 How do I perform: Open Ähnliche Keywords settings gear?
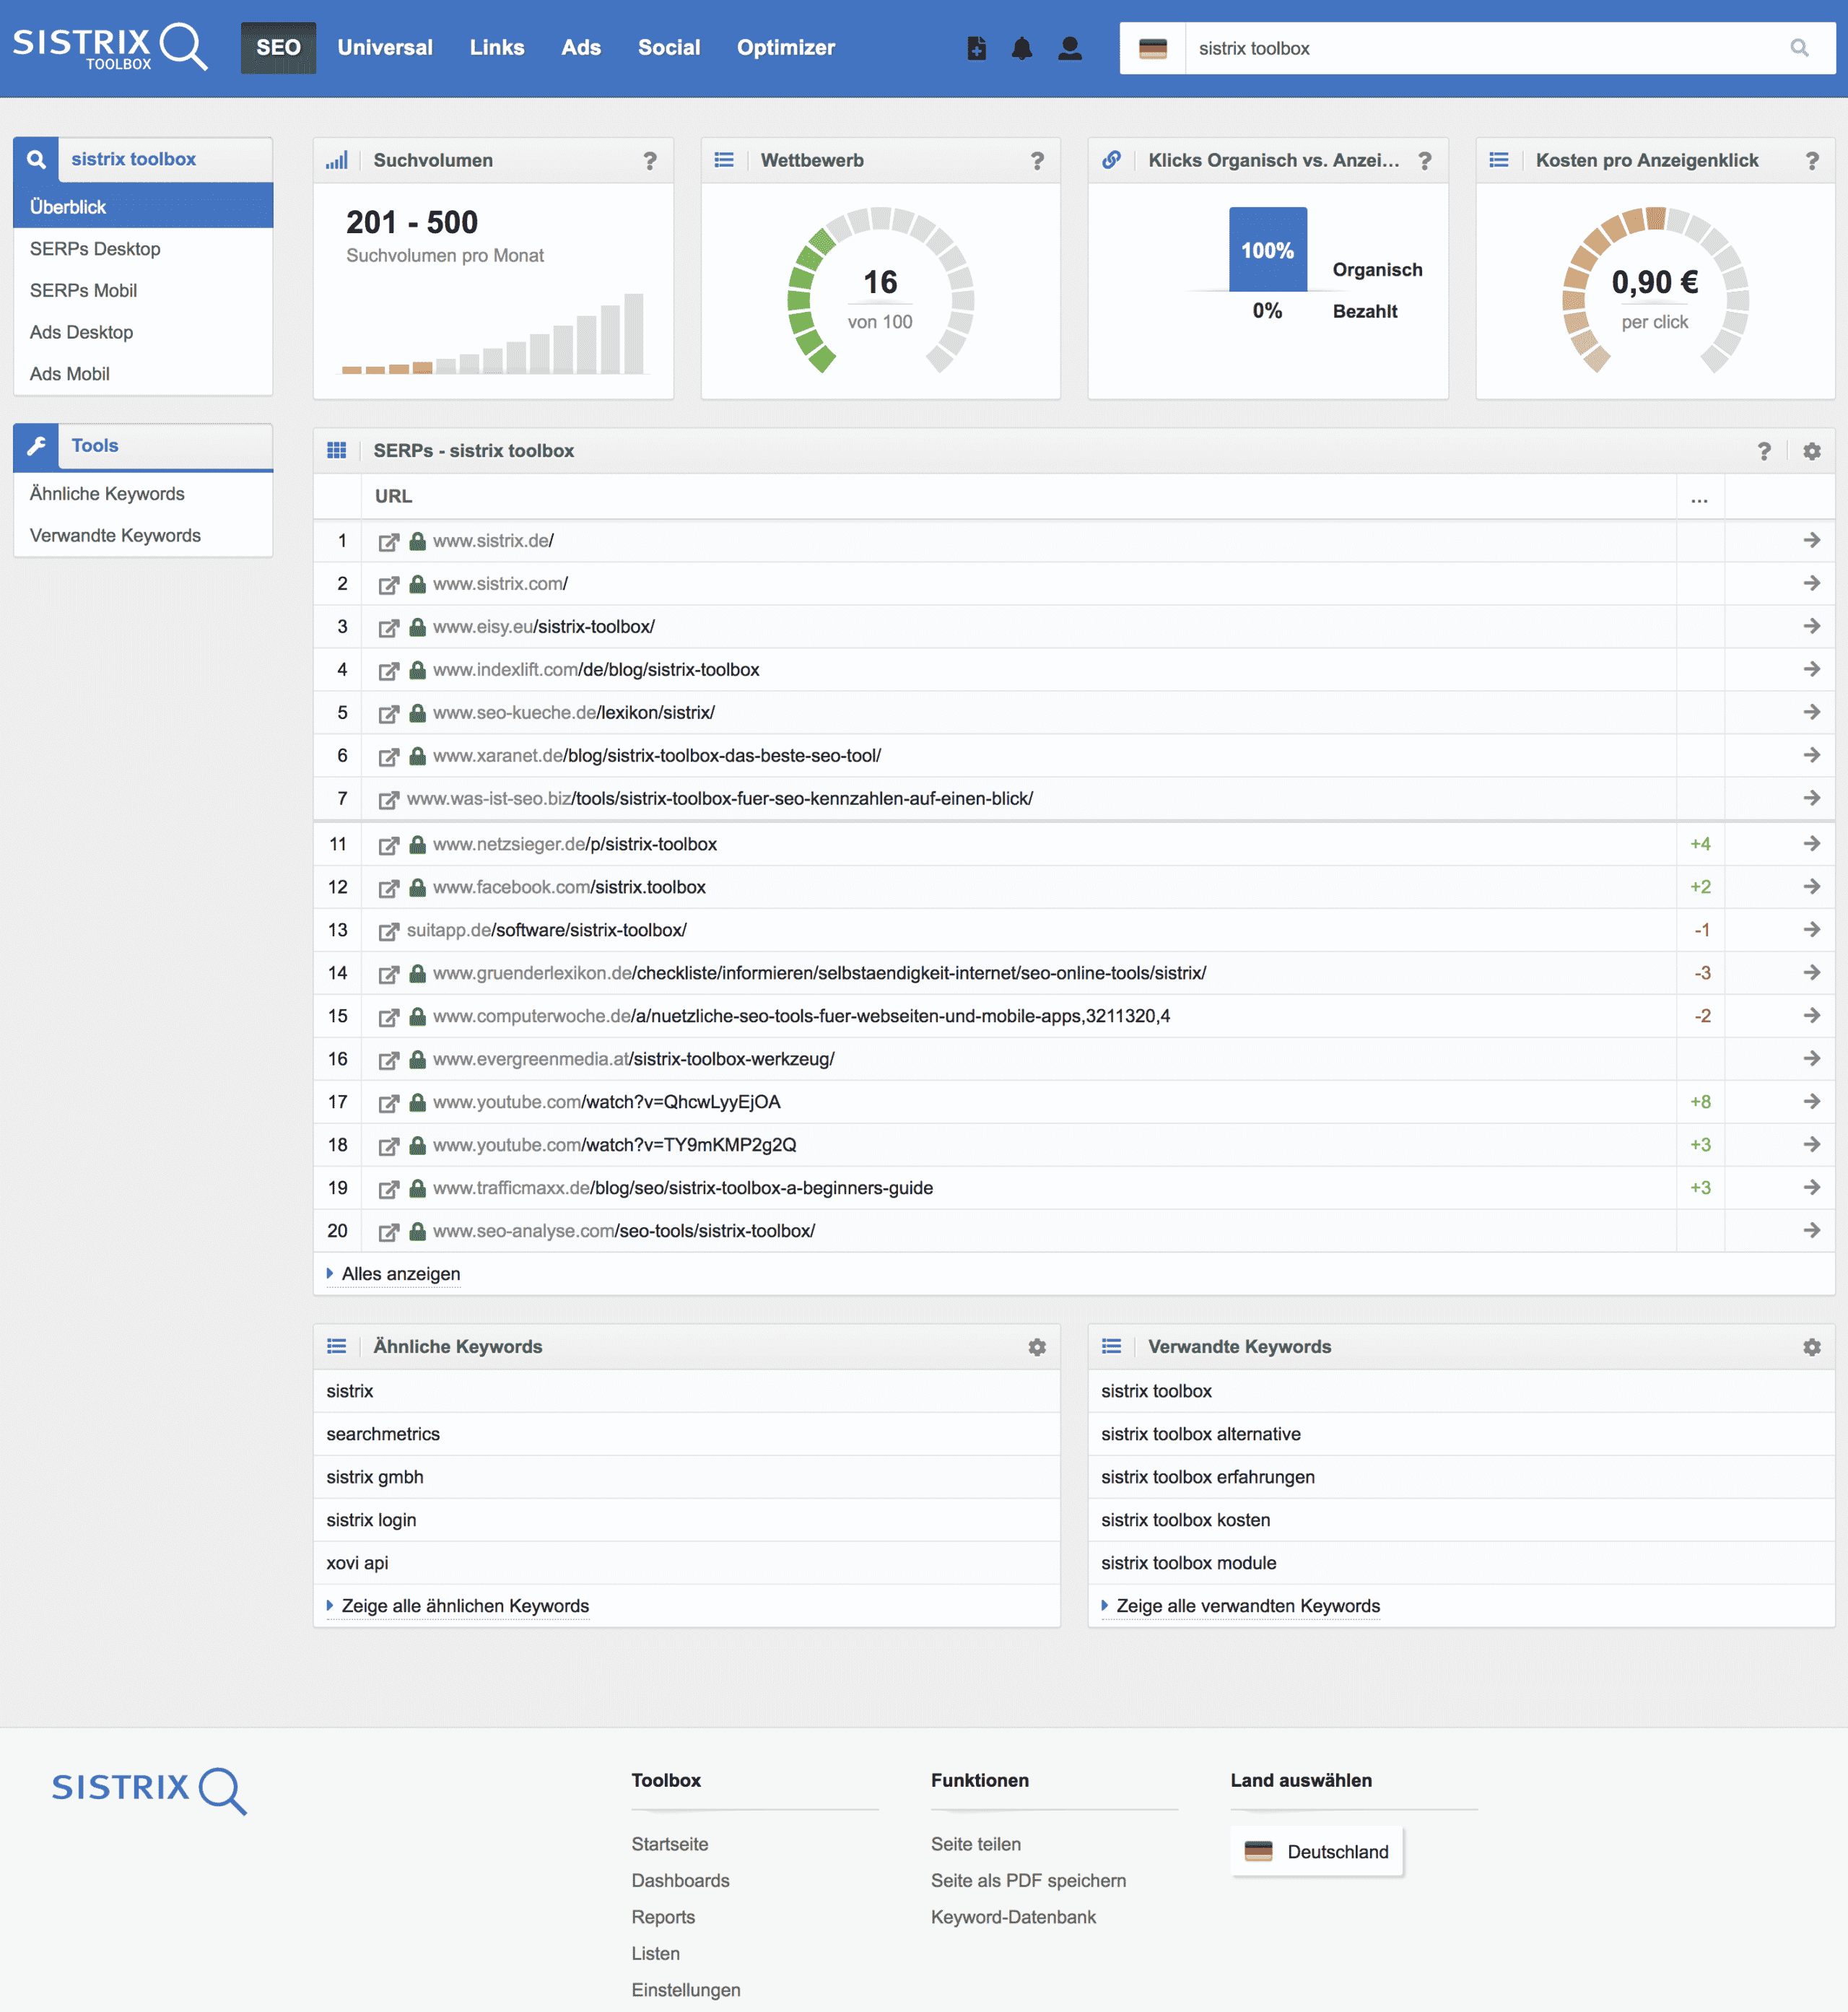point(1037,1347)
